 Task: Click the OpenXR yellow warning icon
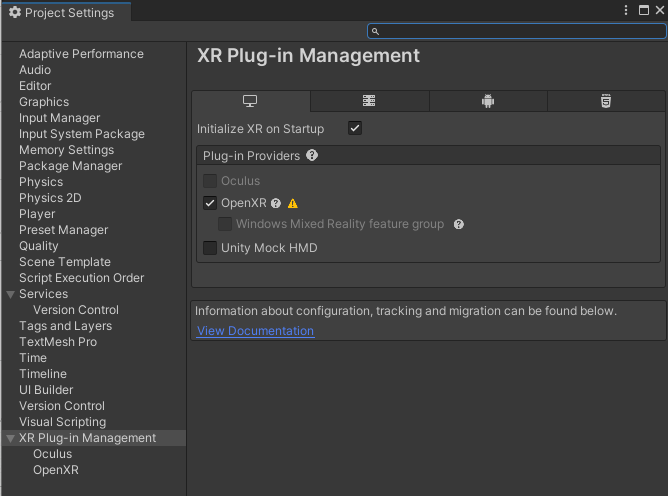293,203
